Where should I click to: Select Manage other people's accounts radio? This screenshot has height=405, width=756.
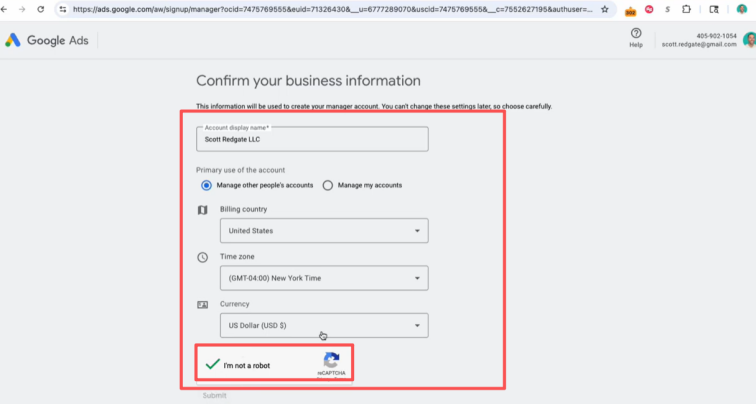(206, 185)
